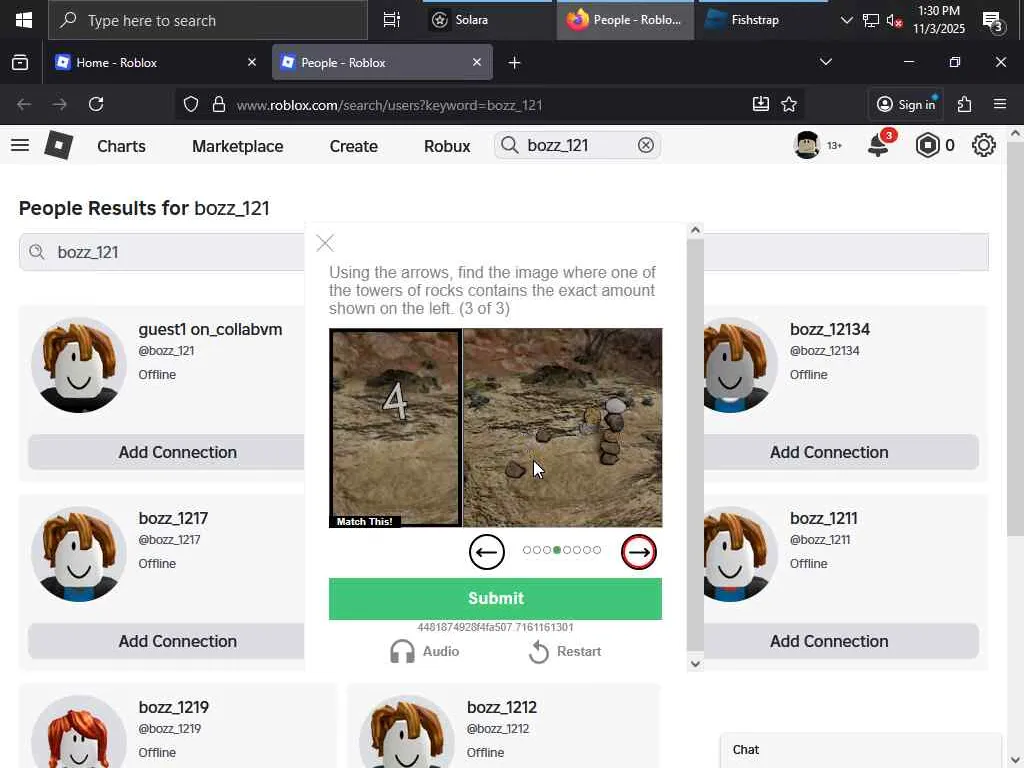Open guest1 on_collabvm avatar thumbnail

[79, 365]
